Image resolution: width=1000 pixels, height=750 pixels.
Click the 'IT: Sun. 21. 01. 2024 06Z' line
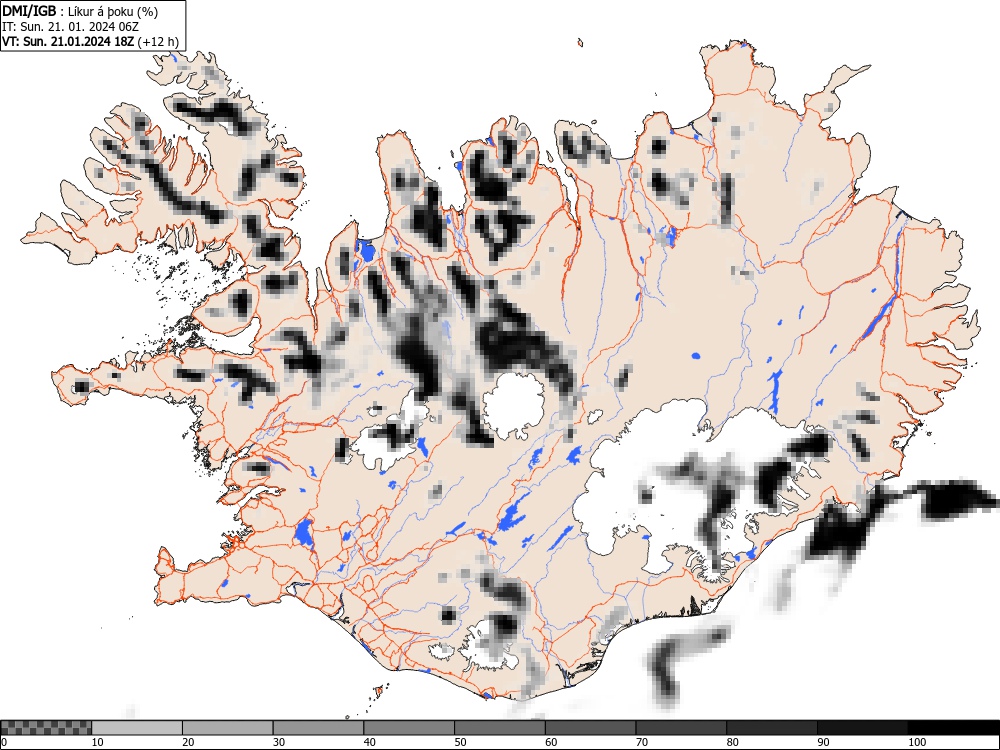coord(70,27)
